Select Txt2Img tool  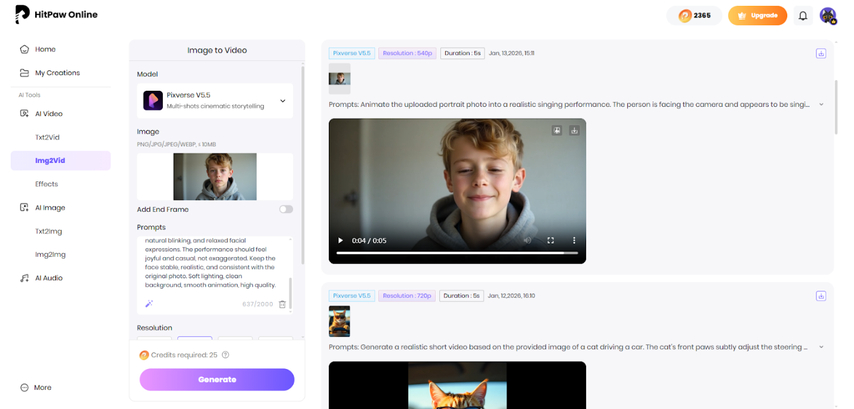(x=48, y=231)
